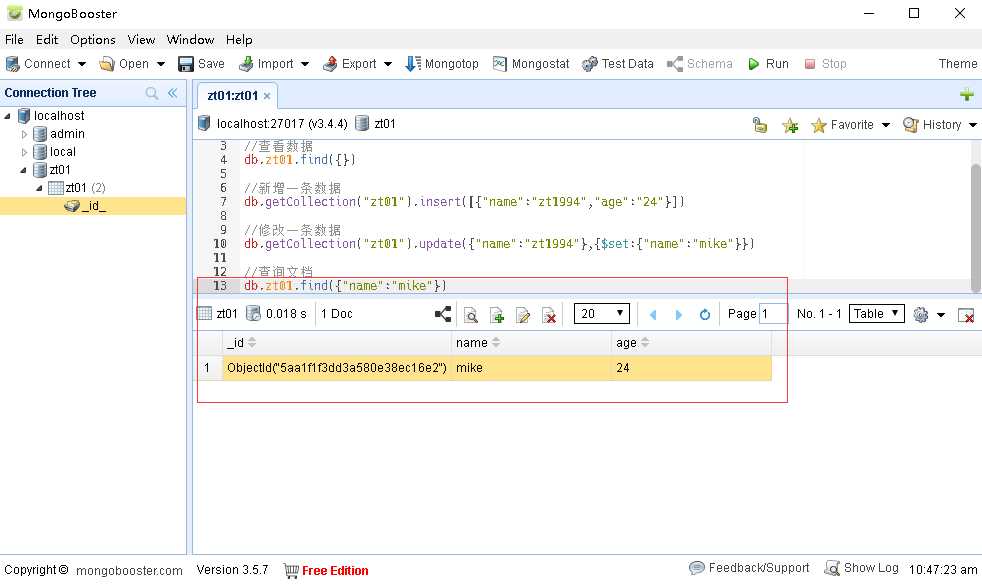Click the Import toolbar button
The width and height of the screenshot is (982, 585).
(x=266, y=64)
